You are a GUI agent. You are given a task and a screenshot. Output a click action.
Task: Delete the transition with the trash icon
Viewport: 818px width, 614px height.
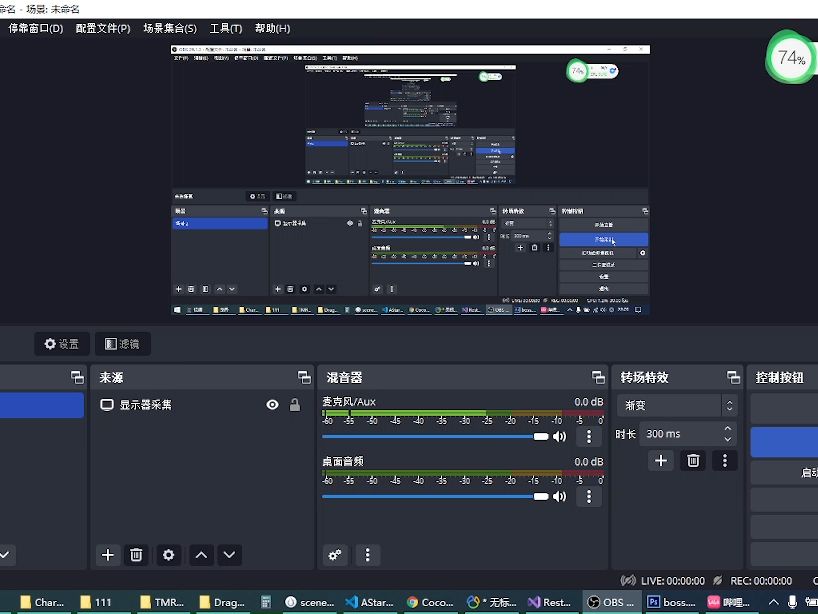tap(693, 461)
